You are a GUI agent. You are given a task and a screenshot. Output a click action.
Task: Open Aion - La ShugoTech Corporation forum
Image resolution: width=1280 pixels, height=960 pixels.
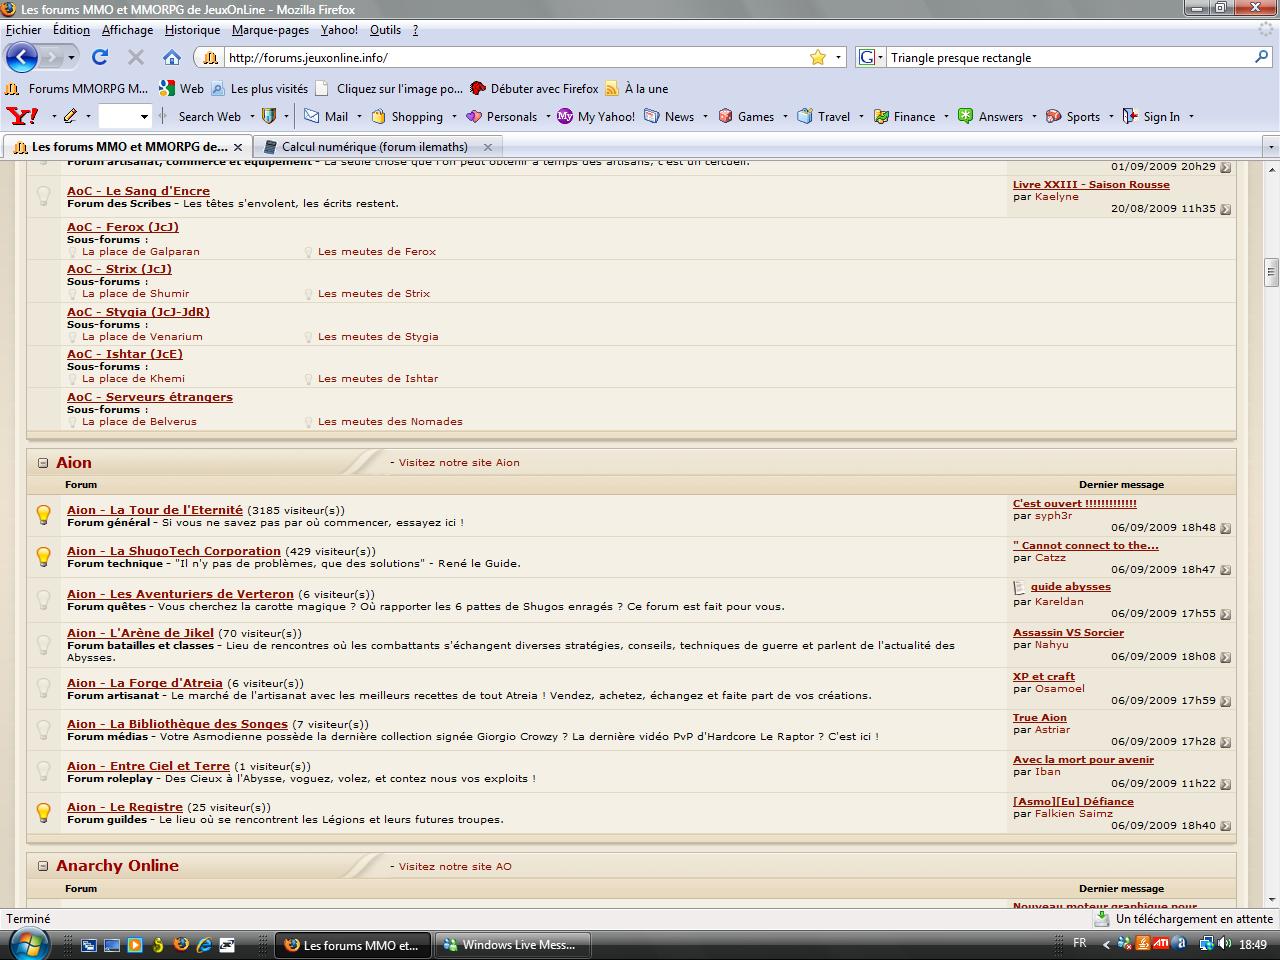pyautogui.click(x=174, y=551)
